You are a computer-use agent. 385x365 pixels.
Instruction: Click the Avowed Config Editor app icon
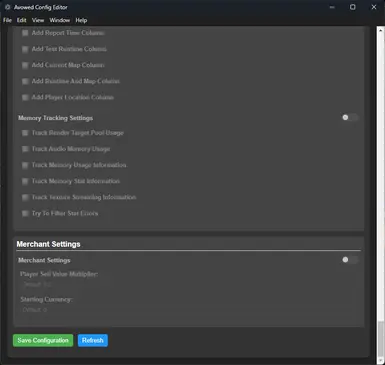coord(7,7)
